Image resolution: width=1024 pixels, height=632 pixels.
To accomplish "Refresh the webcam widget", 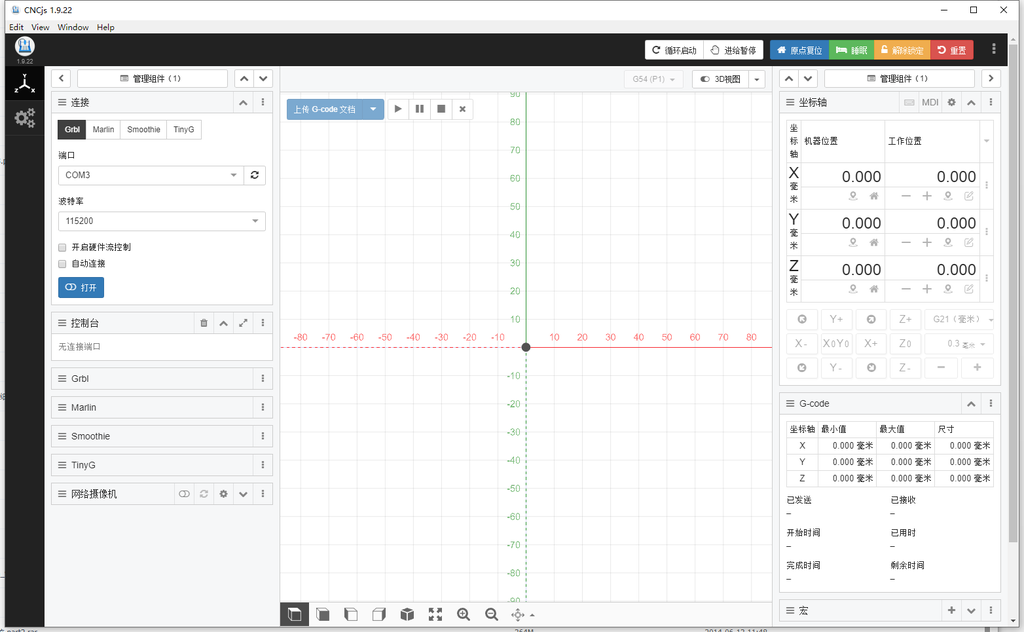I will (204, 494).
